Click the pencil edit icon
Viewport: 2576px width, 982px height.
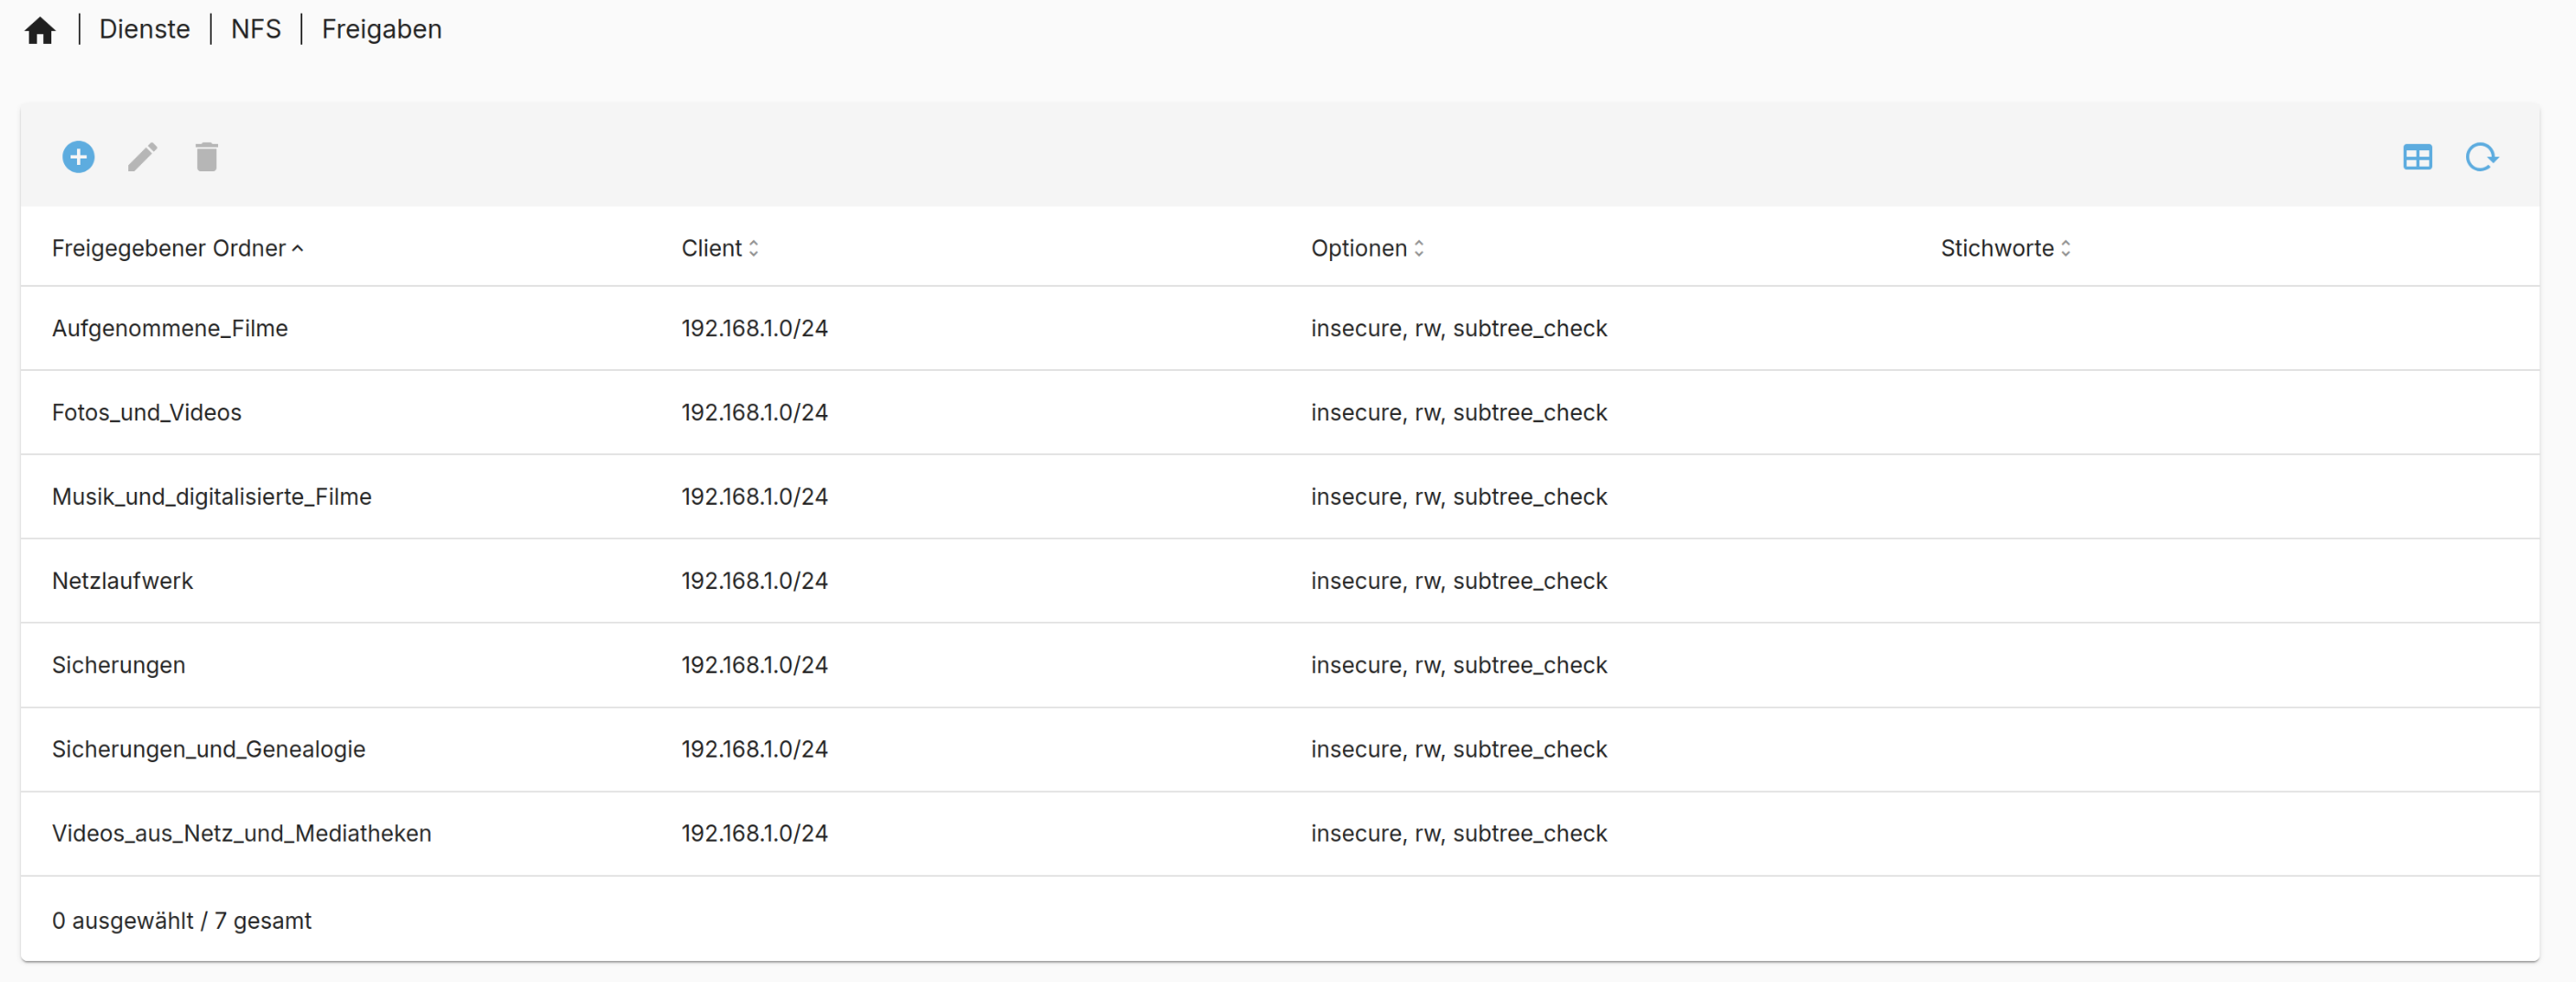(x=142, y=157)
